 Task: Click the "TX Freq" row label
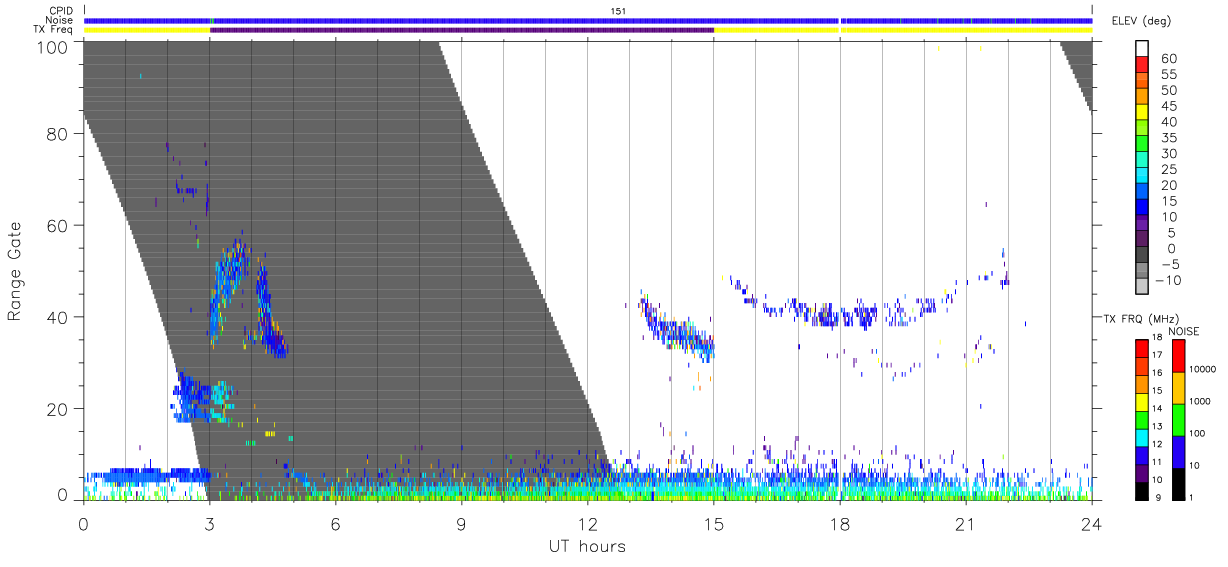coord(54,30)
